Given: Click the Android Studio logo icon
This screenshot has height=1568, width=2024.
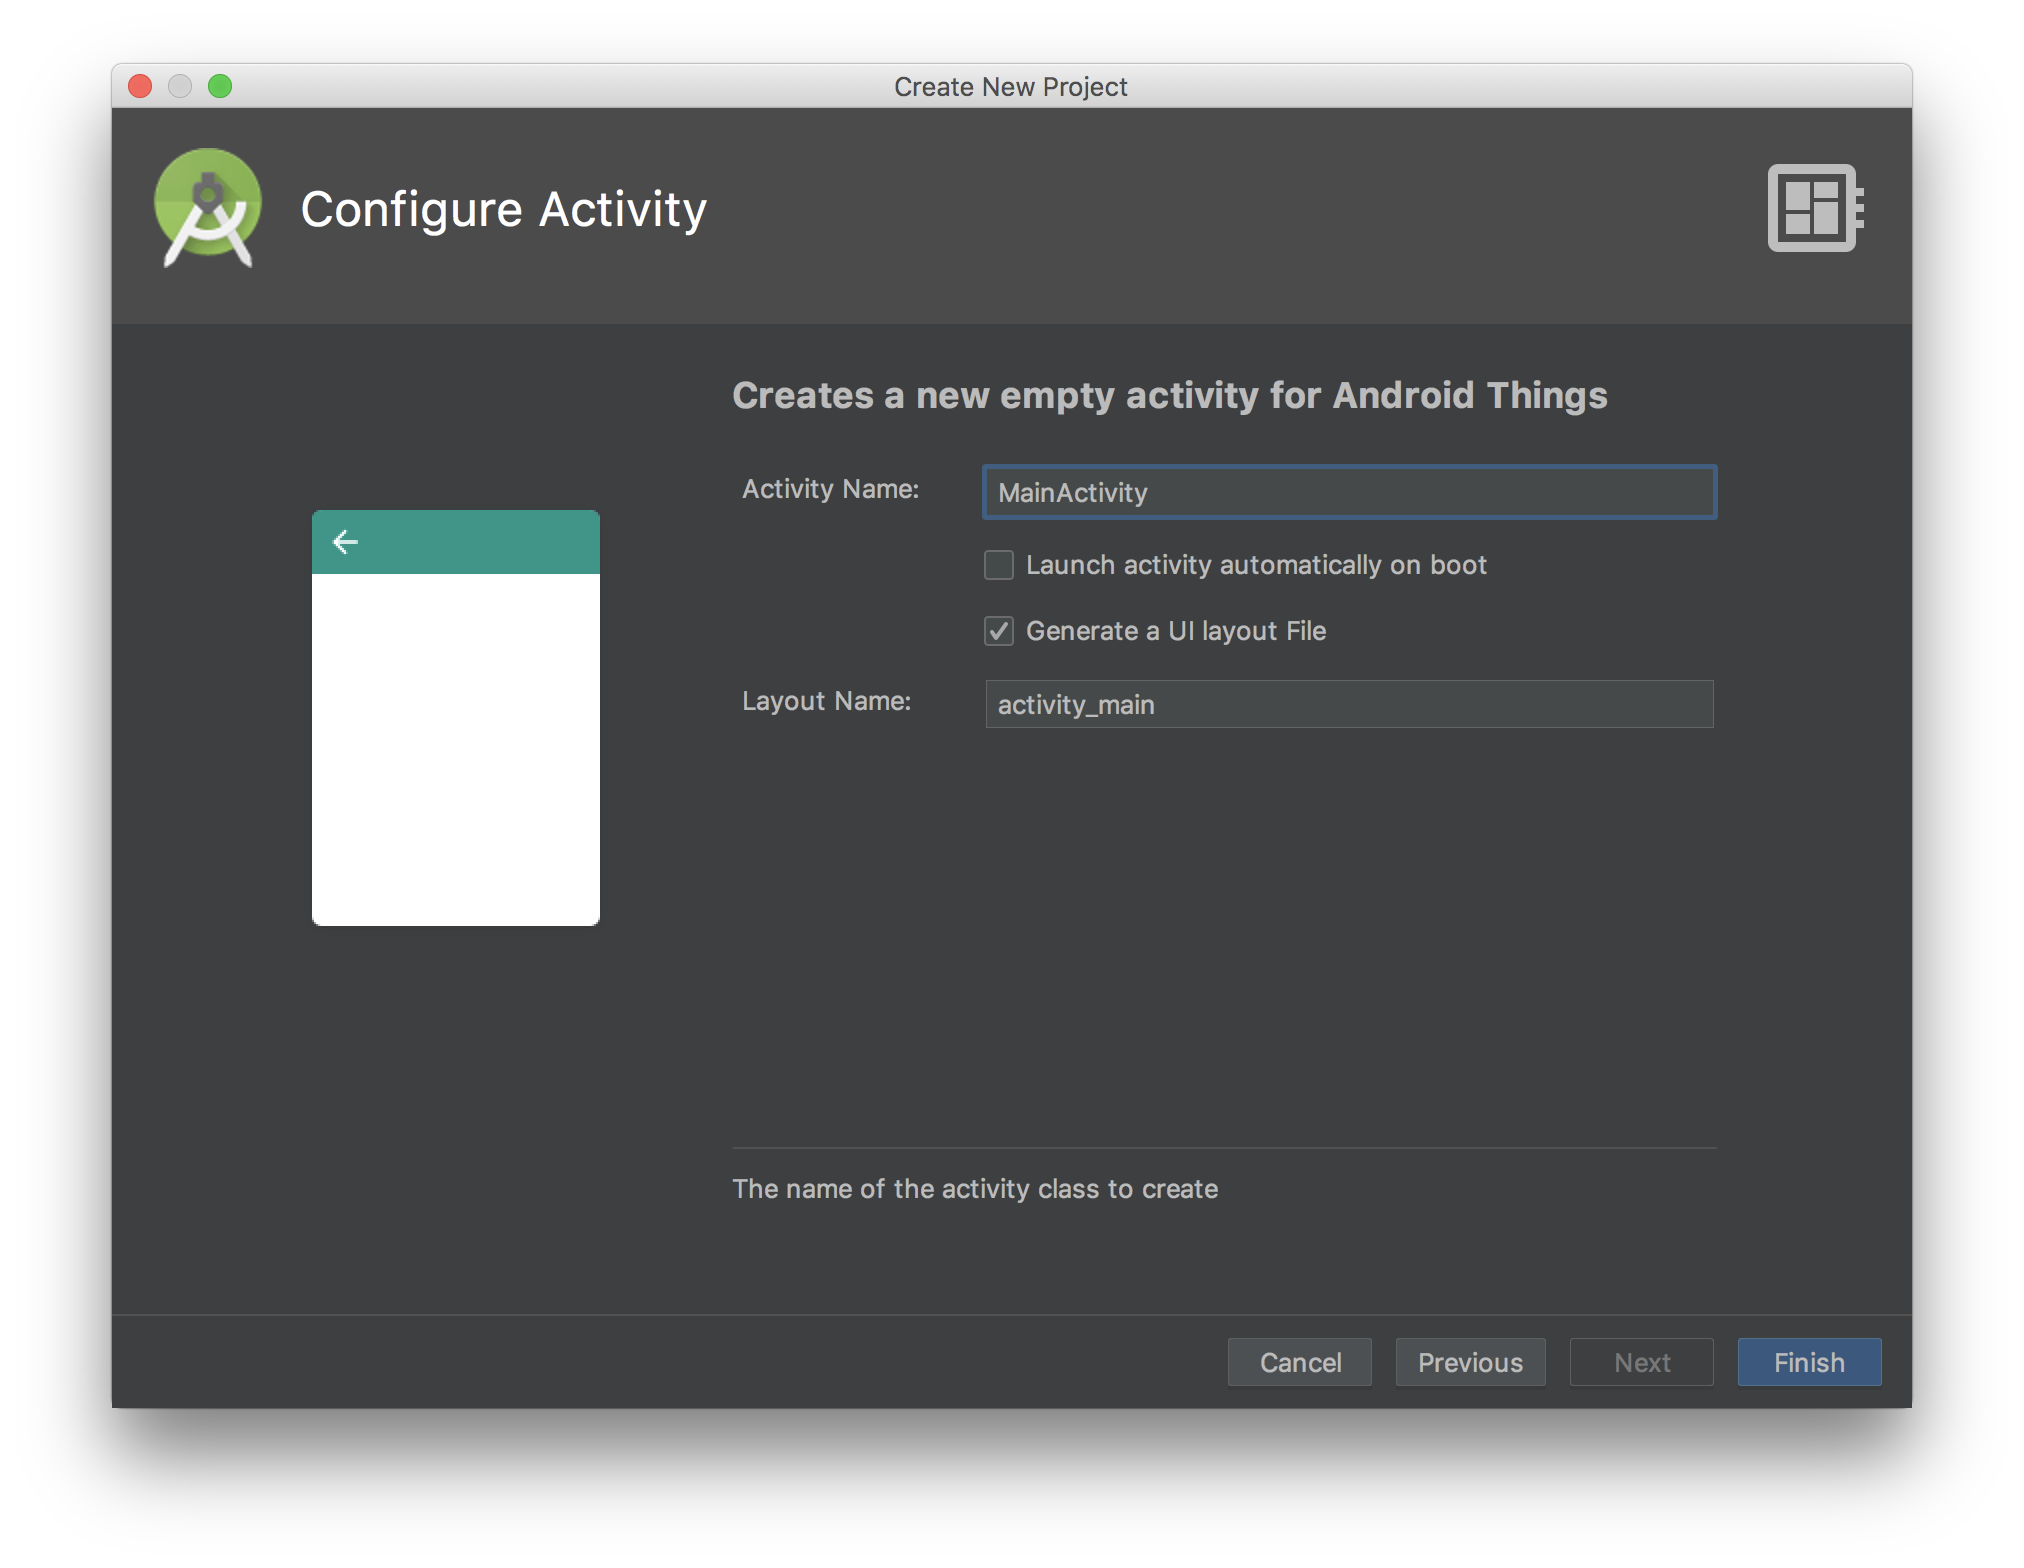Looking at the screenshot, I should [x=208, y=208].
